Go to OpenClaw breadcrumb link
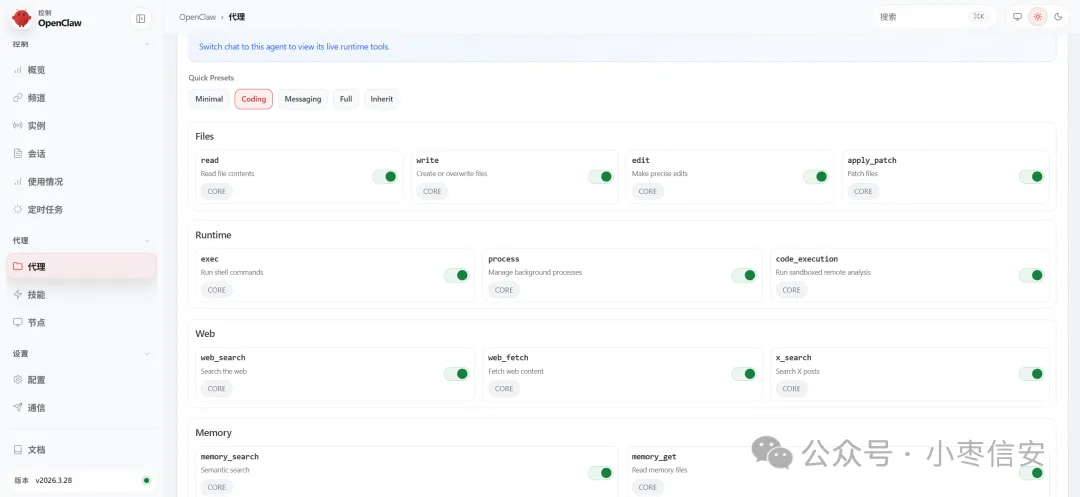This screenshot has width=1080, height=497. click(x=198, y=17)
